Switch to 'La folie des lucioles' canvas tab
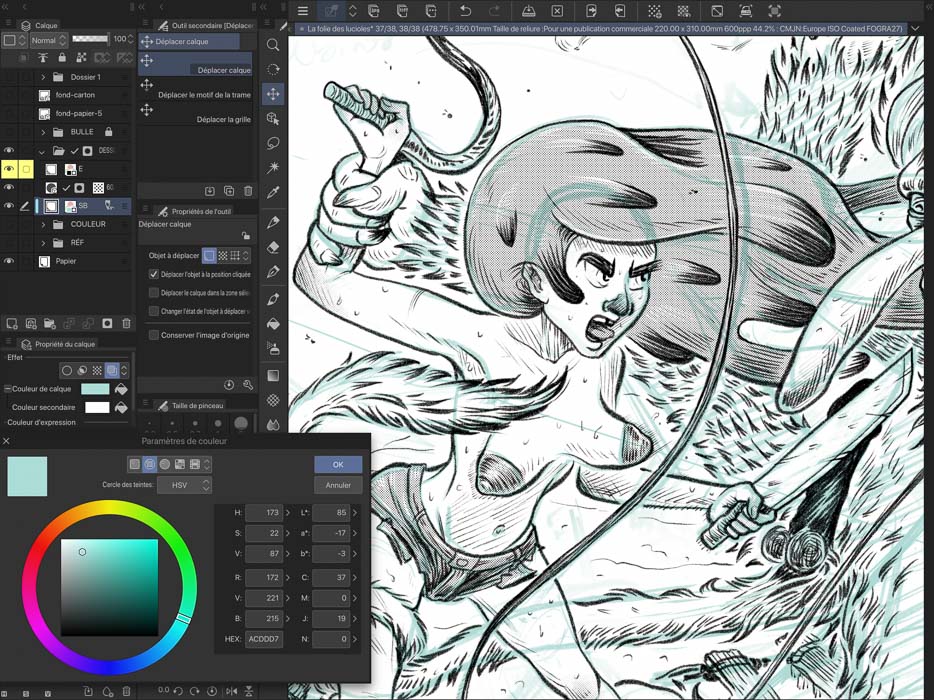Viewport: 934px width, 700px height. (x=400, y=29)
